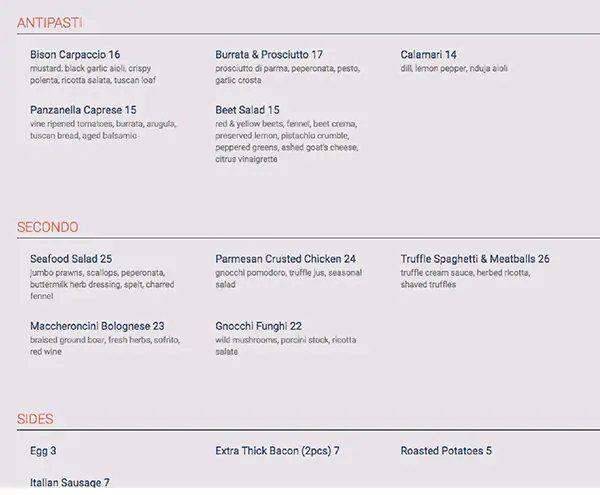Select Maccheroncini Bolognese 23
The height and width of the screenshot is (495, 600).
pyautogui.click(x=97, y=326)
